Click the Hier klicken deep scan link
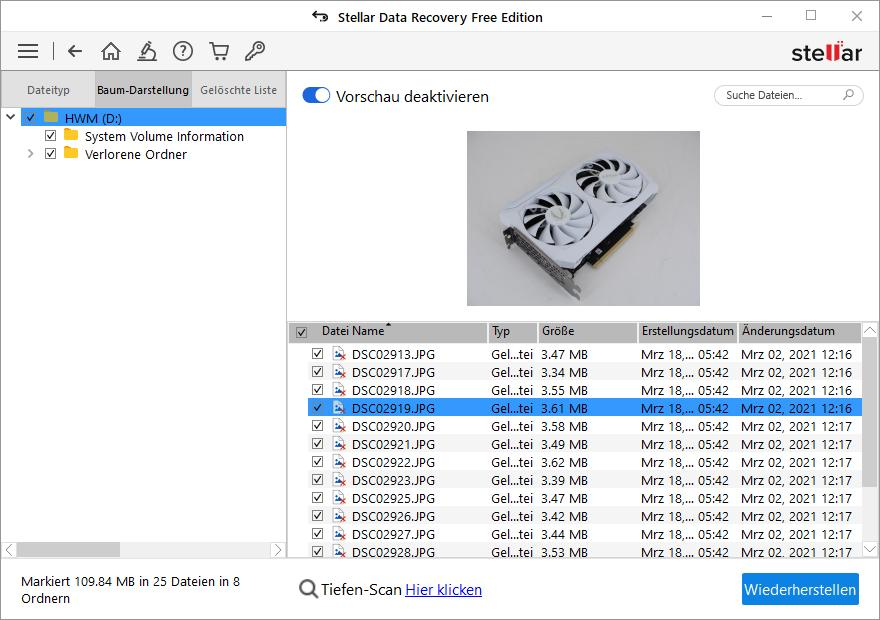This screenshot has height=620, width=880. (x=443, y=590)
